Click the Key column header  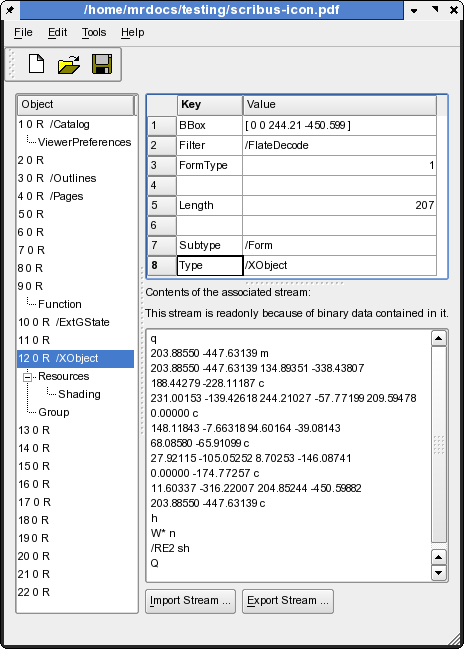(210, 105)
